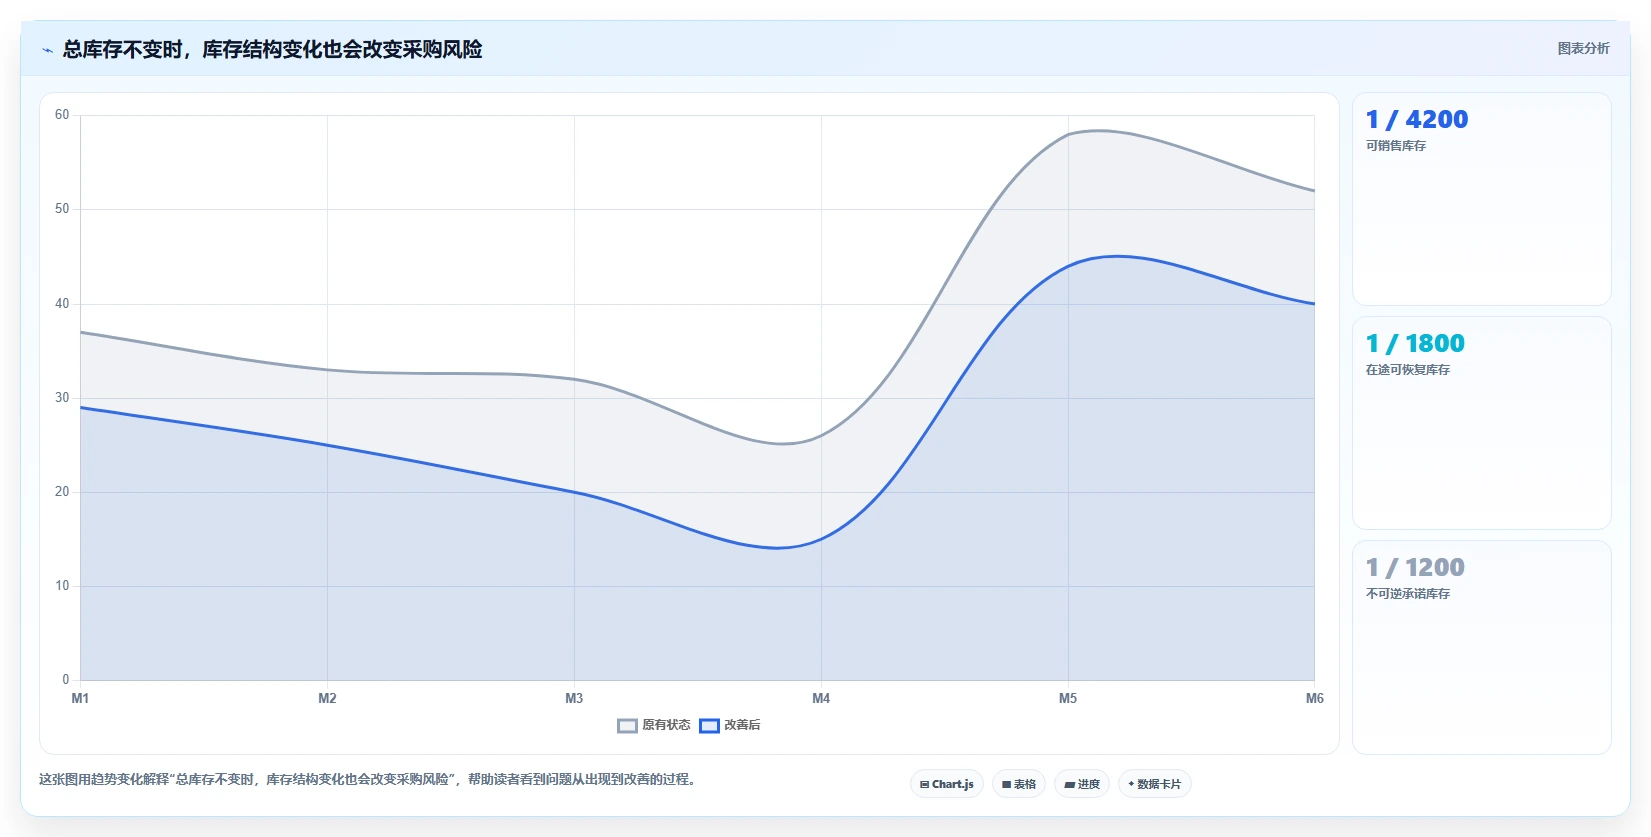The height and width of the screenshot is (837, 1651).
Task: Click the 表格 tag text
Action: (x=1025, y=785)
